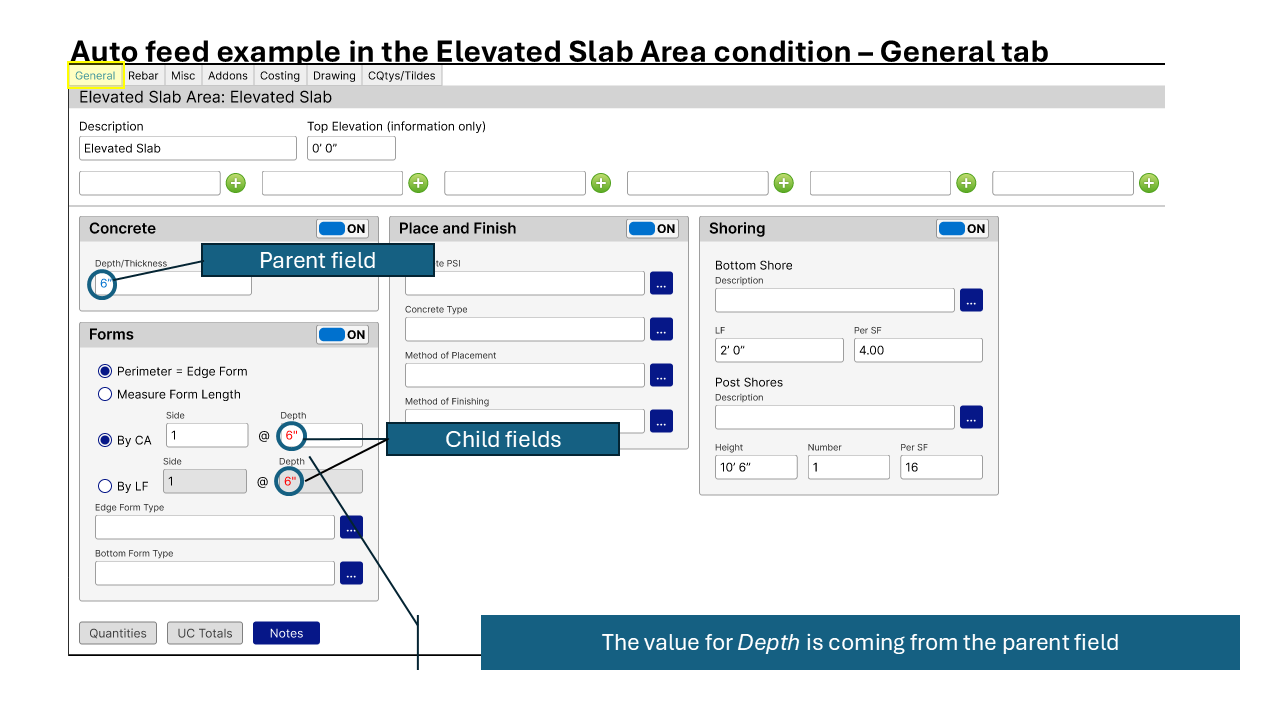Turn off the Place and Finish switch

pos(653,229)
